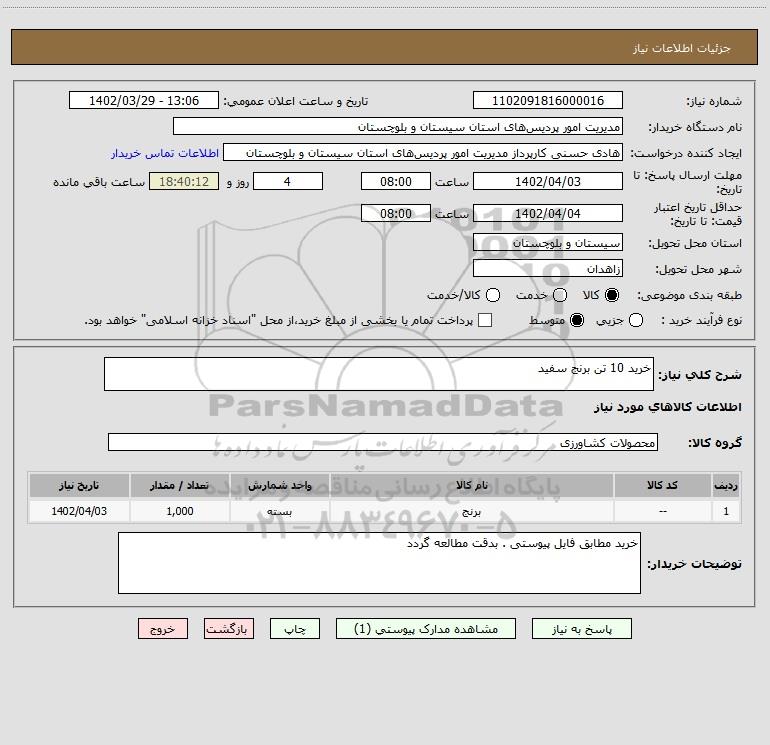
Task: Click the remaining time 18:40:12 field
Action: [x=184, y=181]
